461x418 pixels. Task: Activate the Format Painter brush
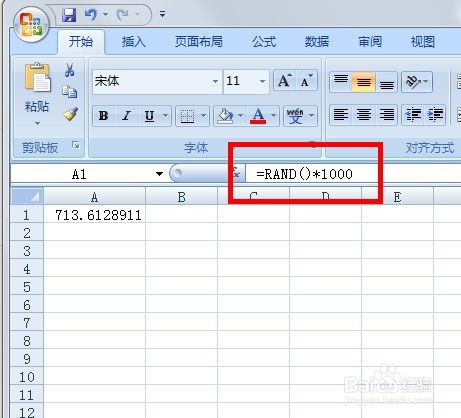click(x=70, y=114)
